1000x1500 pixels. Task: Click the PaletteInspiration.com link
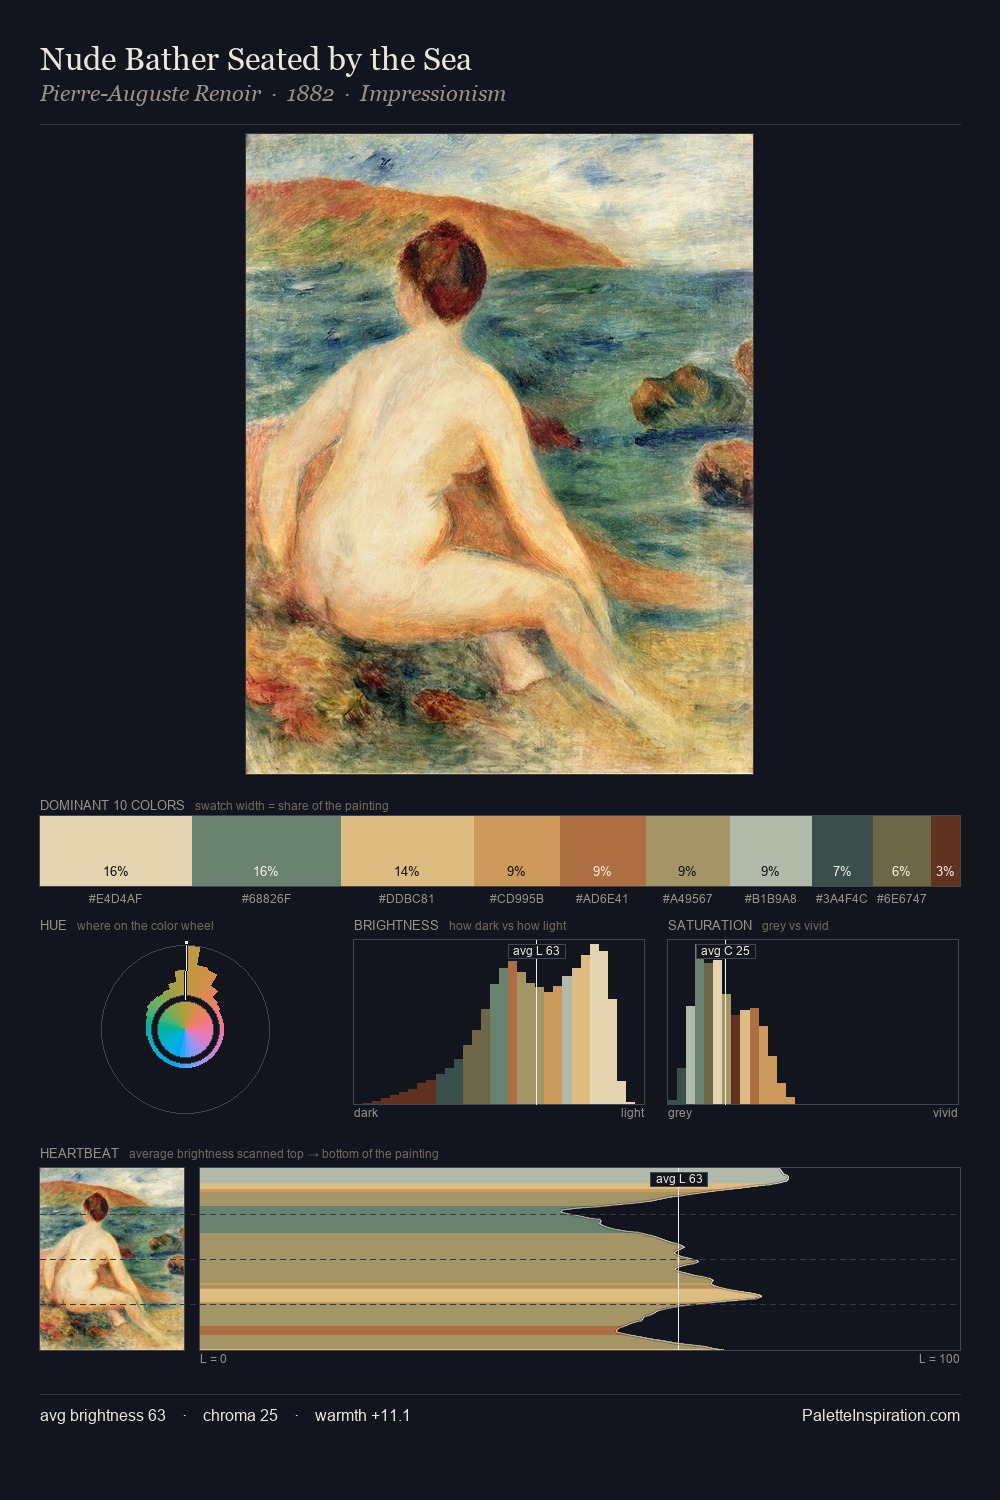[881, 1415]
